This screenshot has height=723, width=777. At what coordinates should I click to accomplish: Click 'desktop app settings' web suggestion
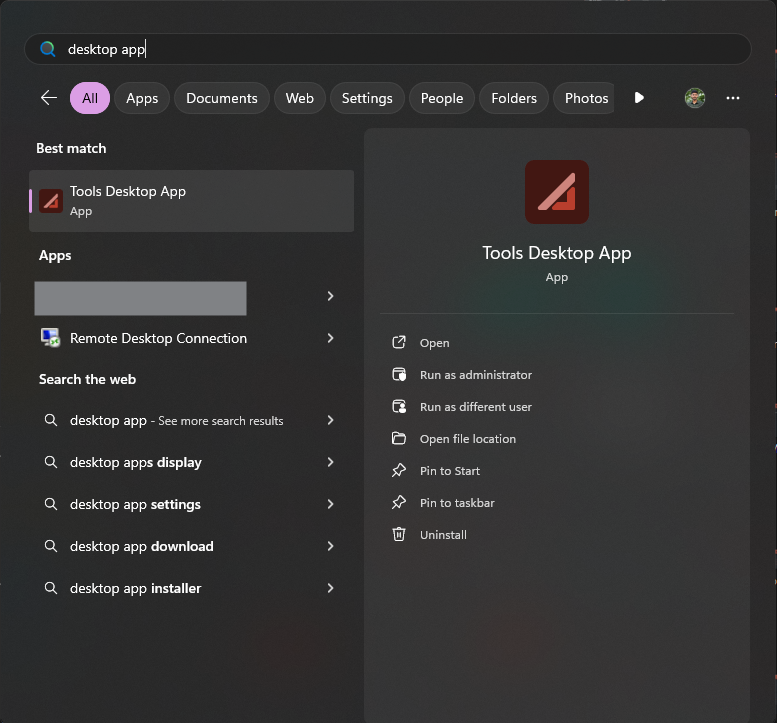(x=135, y=504)
